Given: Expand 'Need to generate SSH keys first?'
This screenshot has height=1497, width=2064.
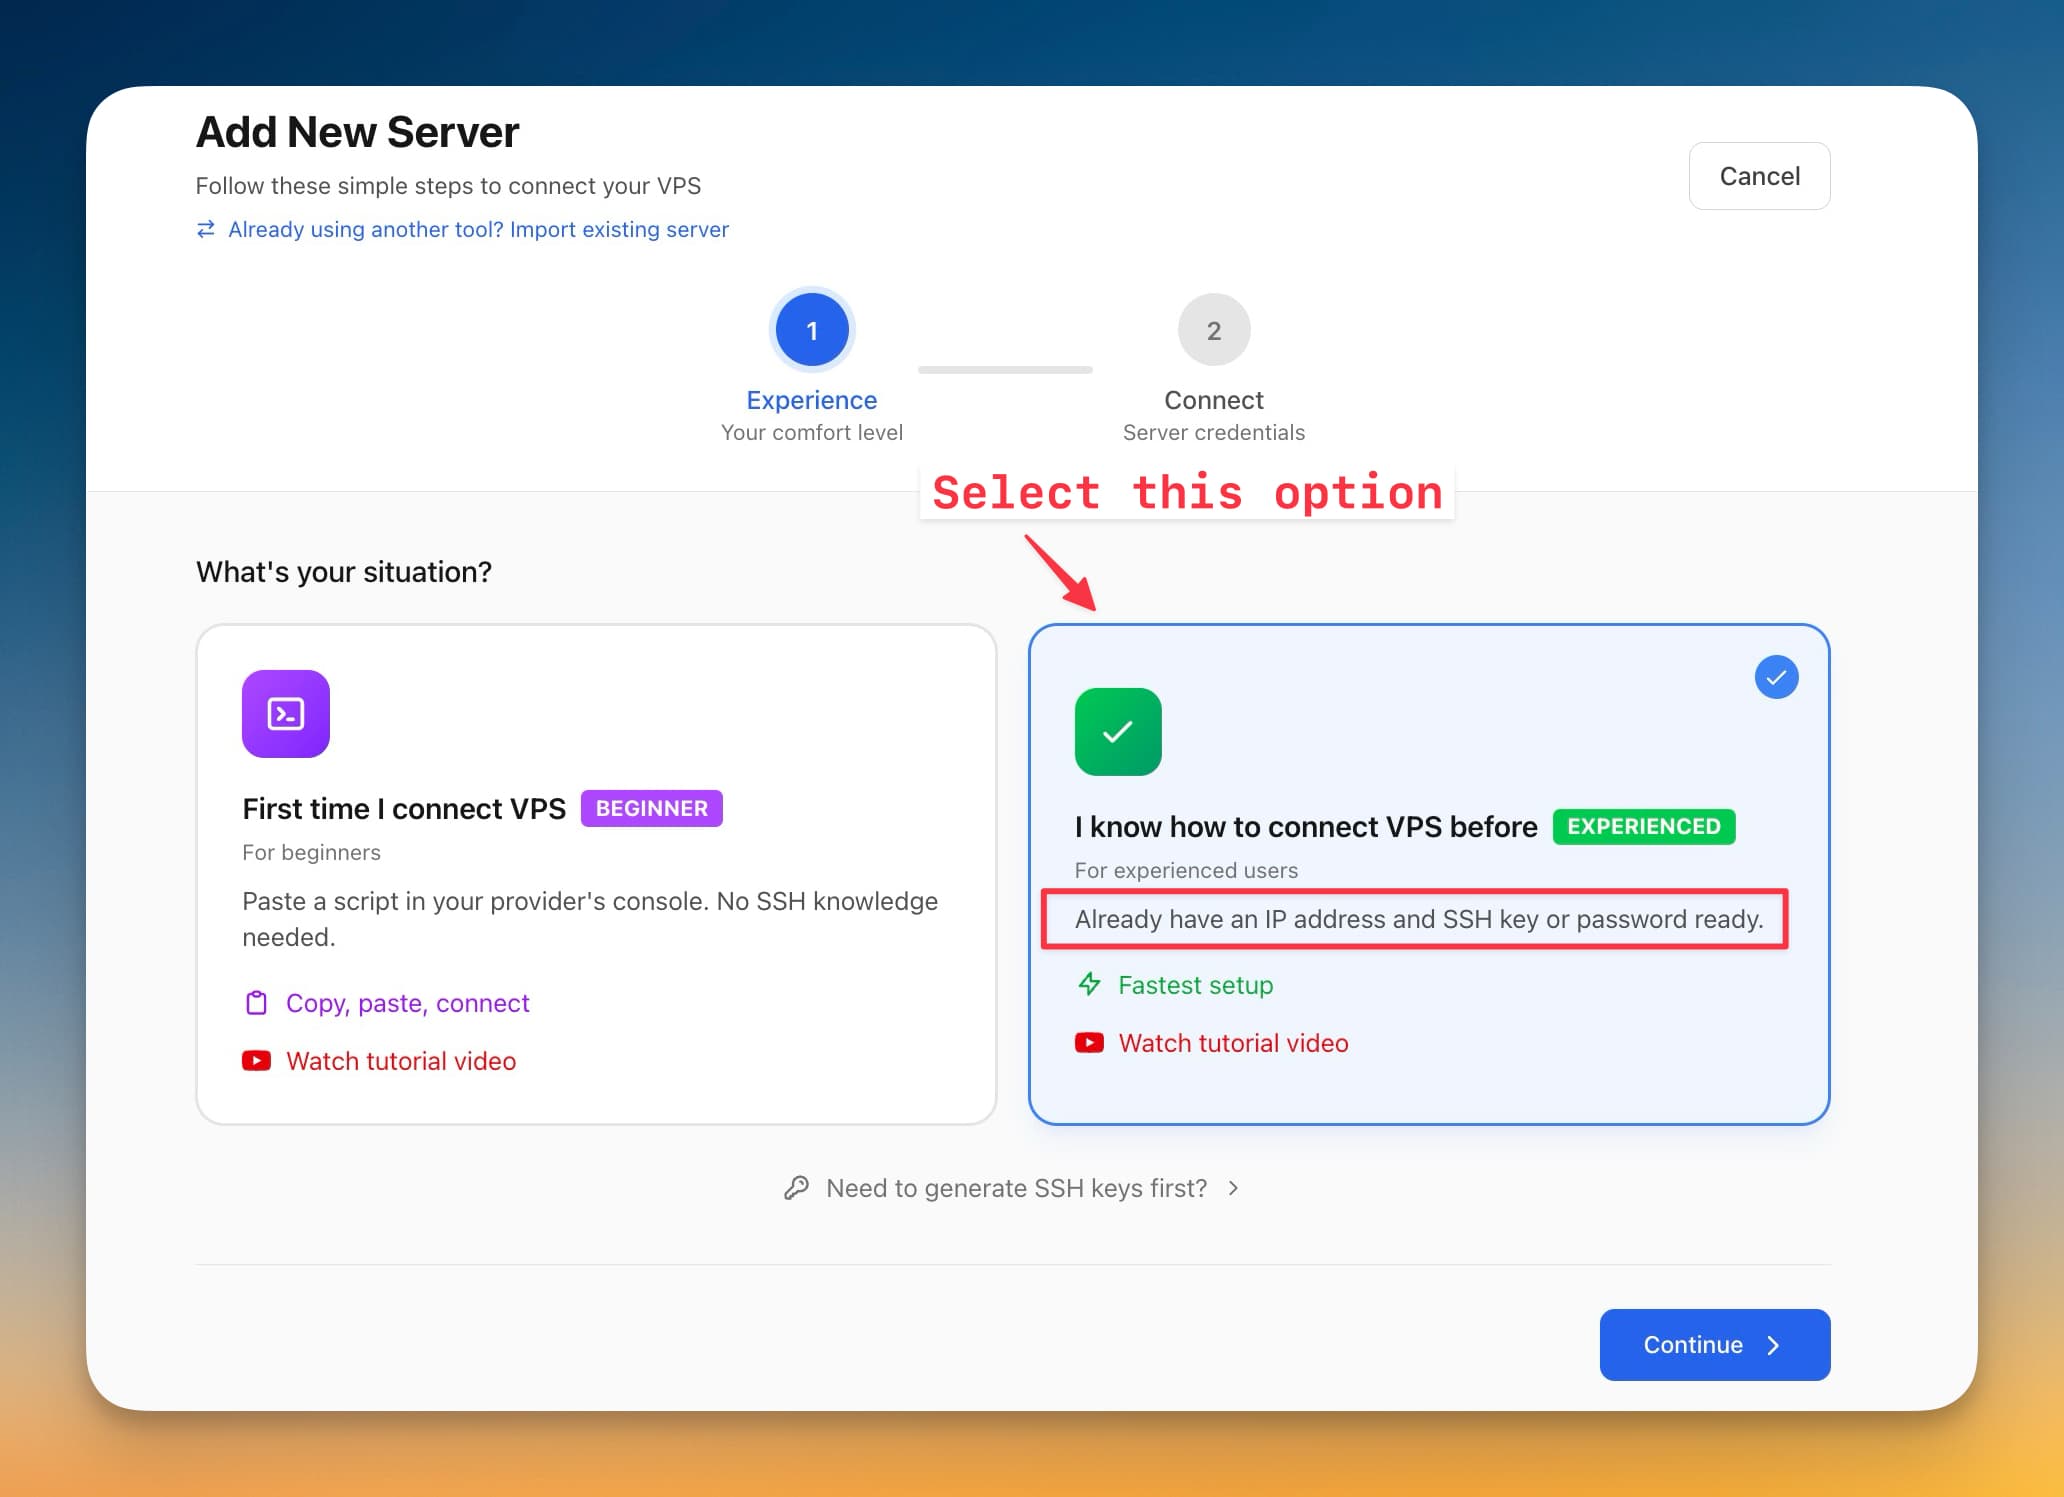Looking at the screenshot, I should 1016,1188.
